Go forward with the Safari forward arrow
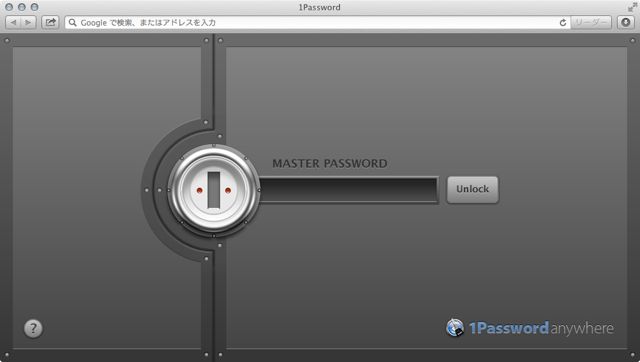 coord(28,22)
